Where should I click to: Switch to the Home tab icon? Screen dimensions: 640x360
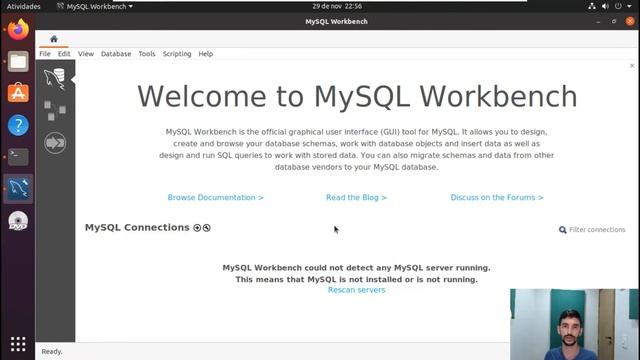click(54, 39)
